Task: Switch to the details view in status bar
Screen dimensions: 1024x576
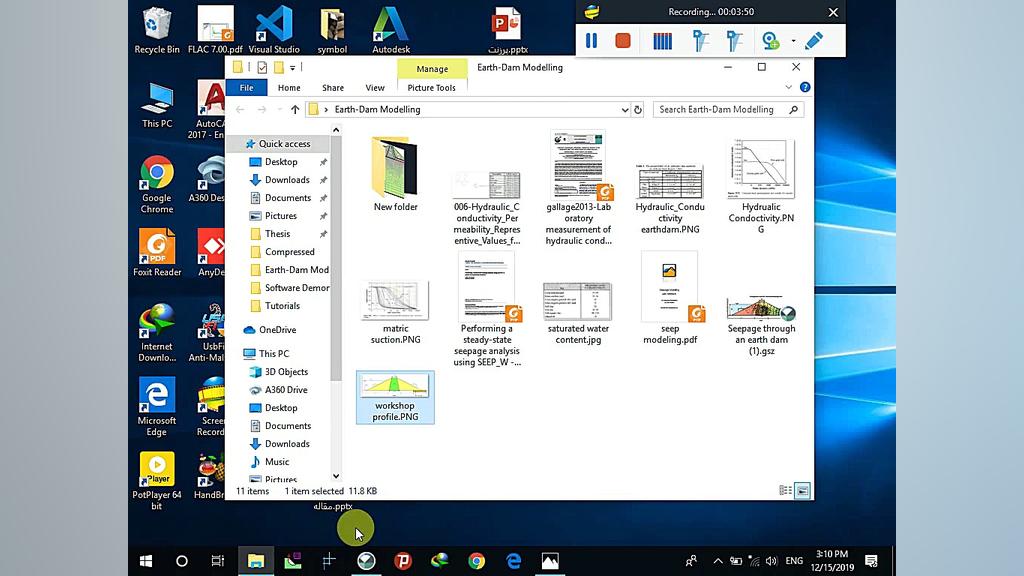Action: (x=786, y=491)
